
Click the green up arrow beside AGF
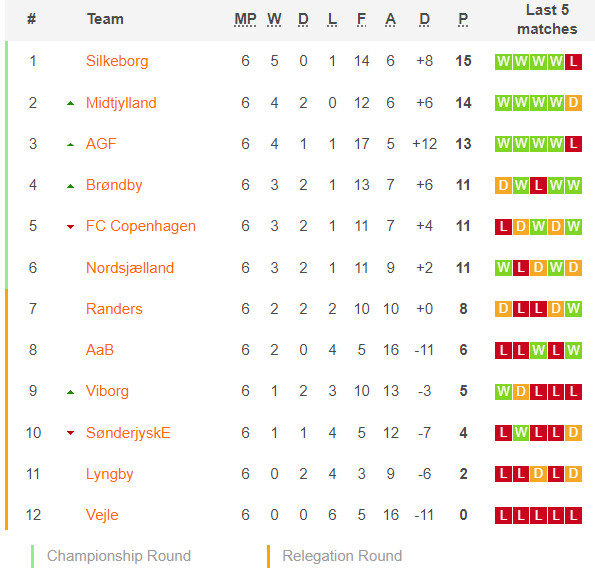(70, 145)
